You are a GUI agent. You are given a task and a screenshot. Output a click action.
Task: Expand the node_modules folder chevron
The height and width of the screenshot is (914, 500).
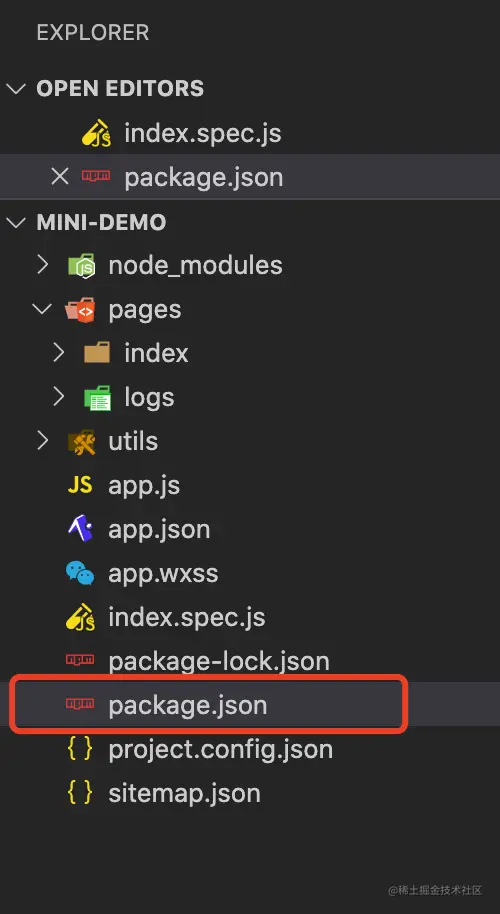tap(43, 266)
